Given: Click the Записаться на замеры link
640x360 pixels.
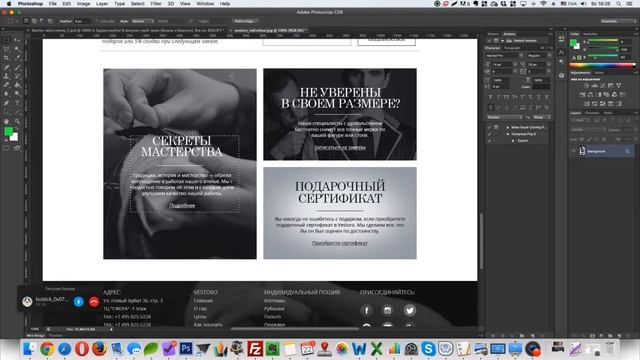Looking at the screenshot, I should click(340, 147).
